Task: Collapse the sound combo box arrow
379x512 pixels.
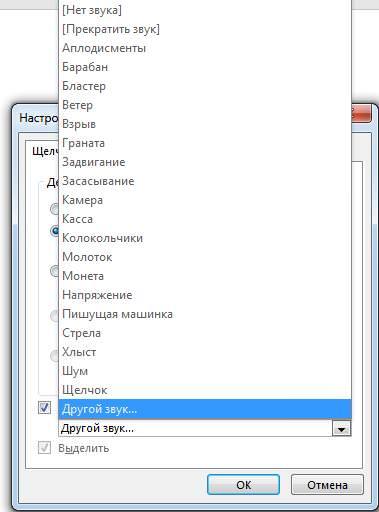Action: tap(341, 429)
